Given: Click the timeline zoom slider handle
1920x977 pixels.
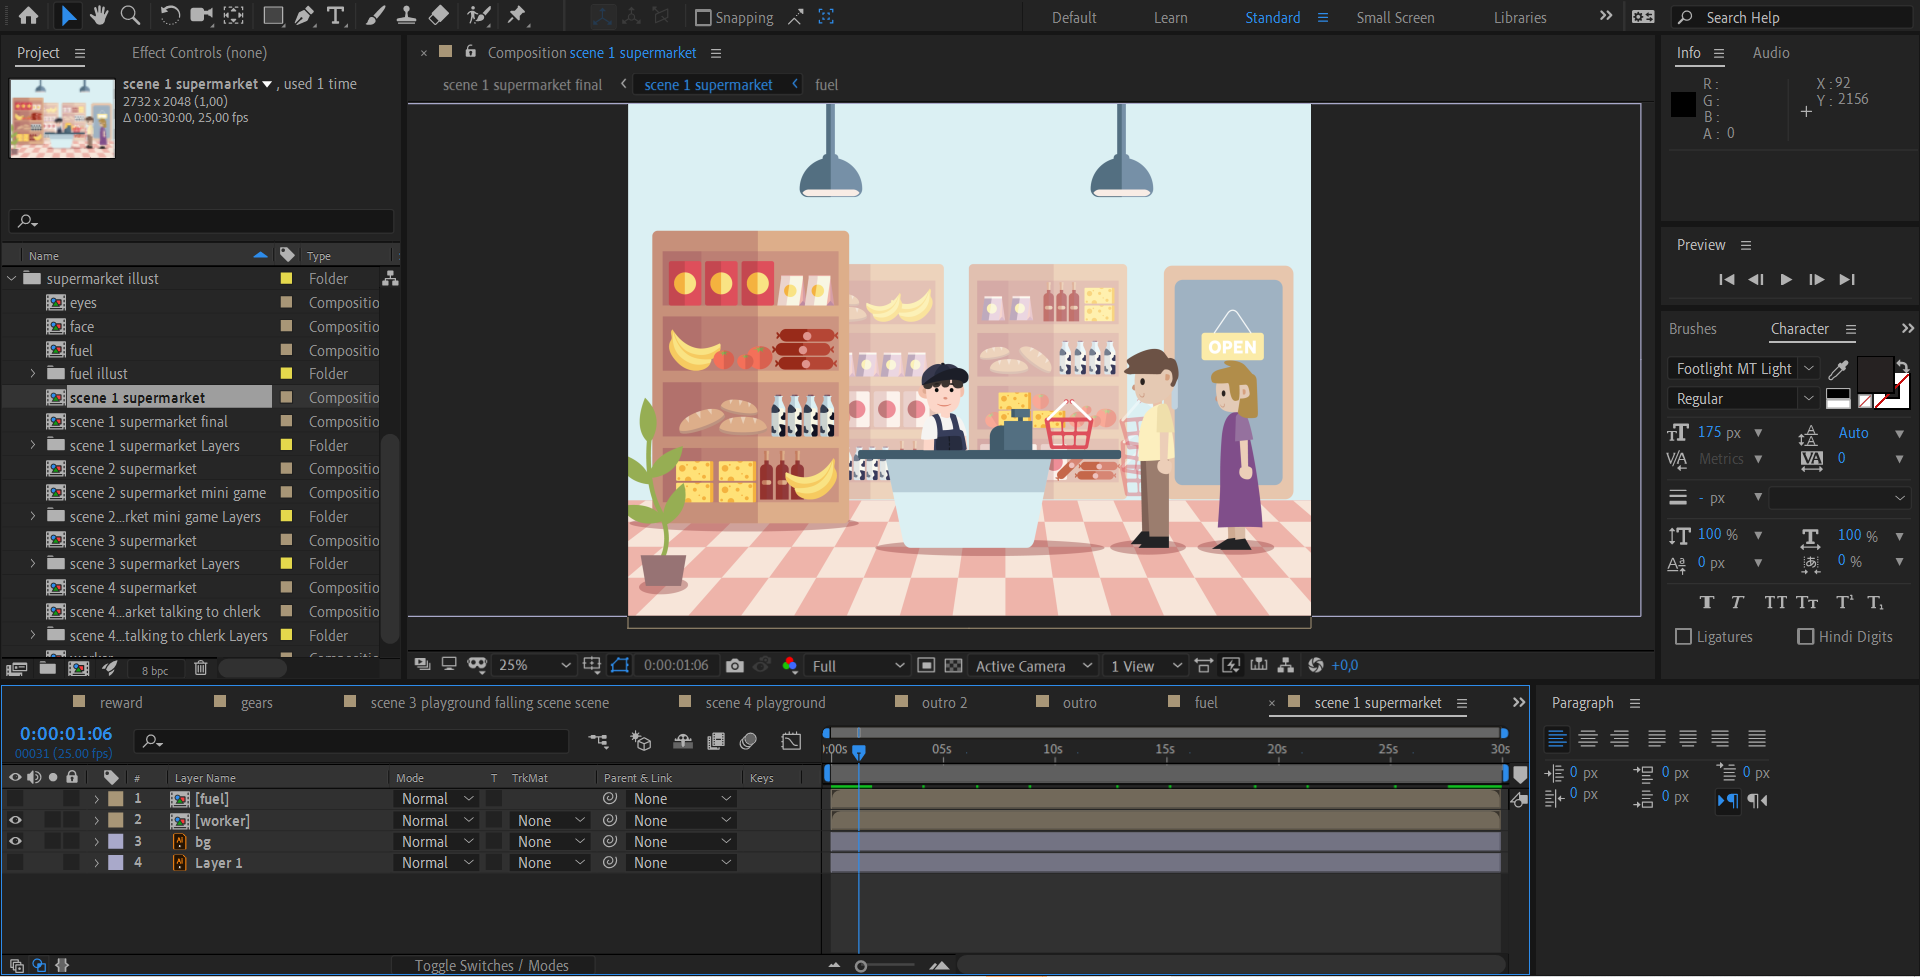Looking at the screenshot, I should [x=861, y=966].
